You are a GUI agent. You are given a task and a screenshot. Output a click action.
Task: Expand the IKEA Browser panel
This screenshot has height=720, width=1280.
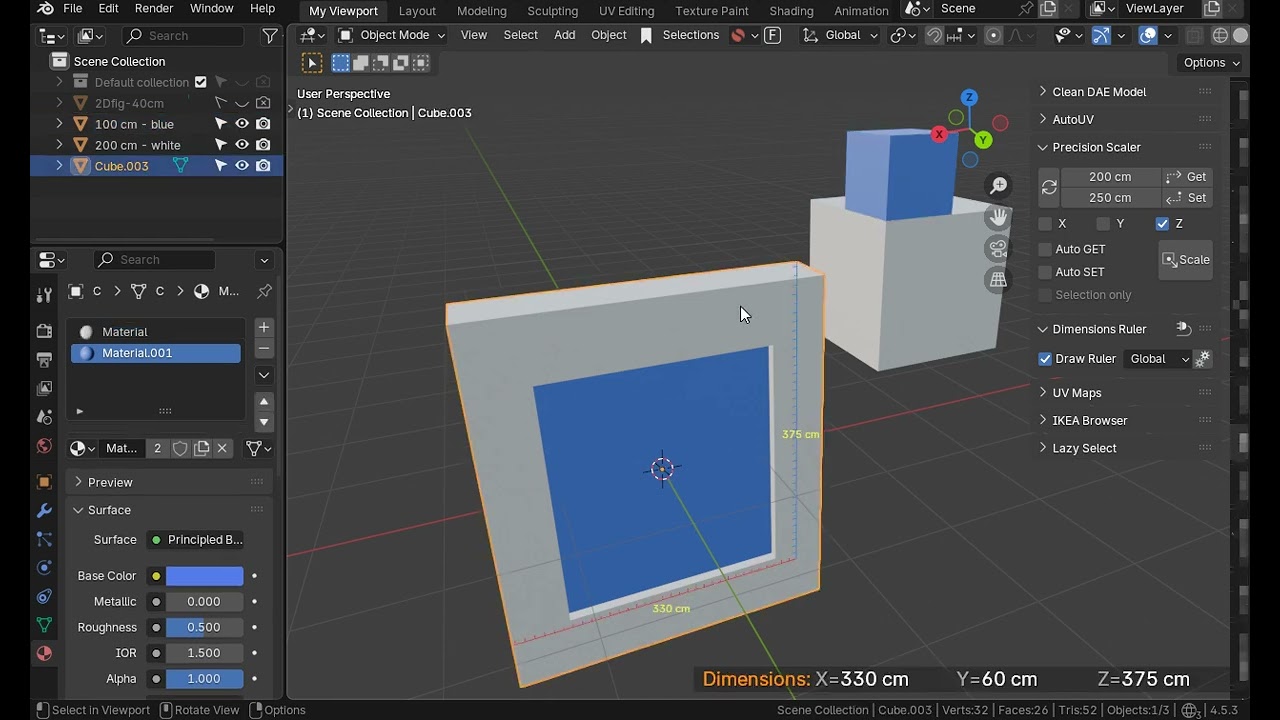(x=1089, y=421)
